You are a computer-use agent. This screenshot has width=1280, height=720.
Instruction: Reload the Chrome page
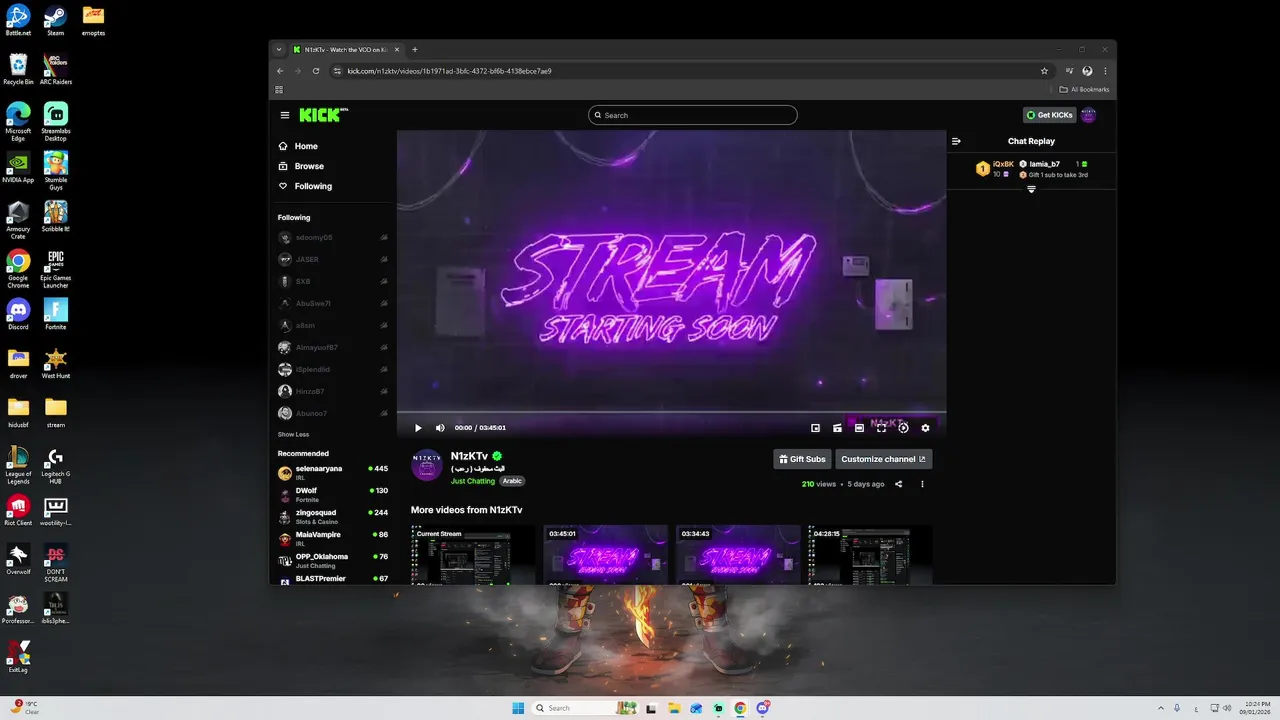pos(316,71)
